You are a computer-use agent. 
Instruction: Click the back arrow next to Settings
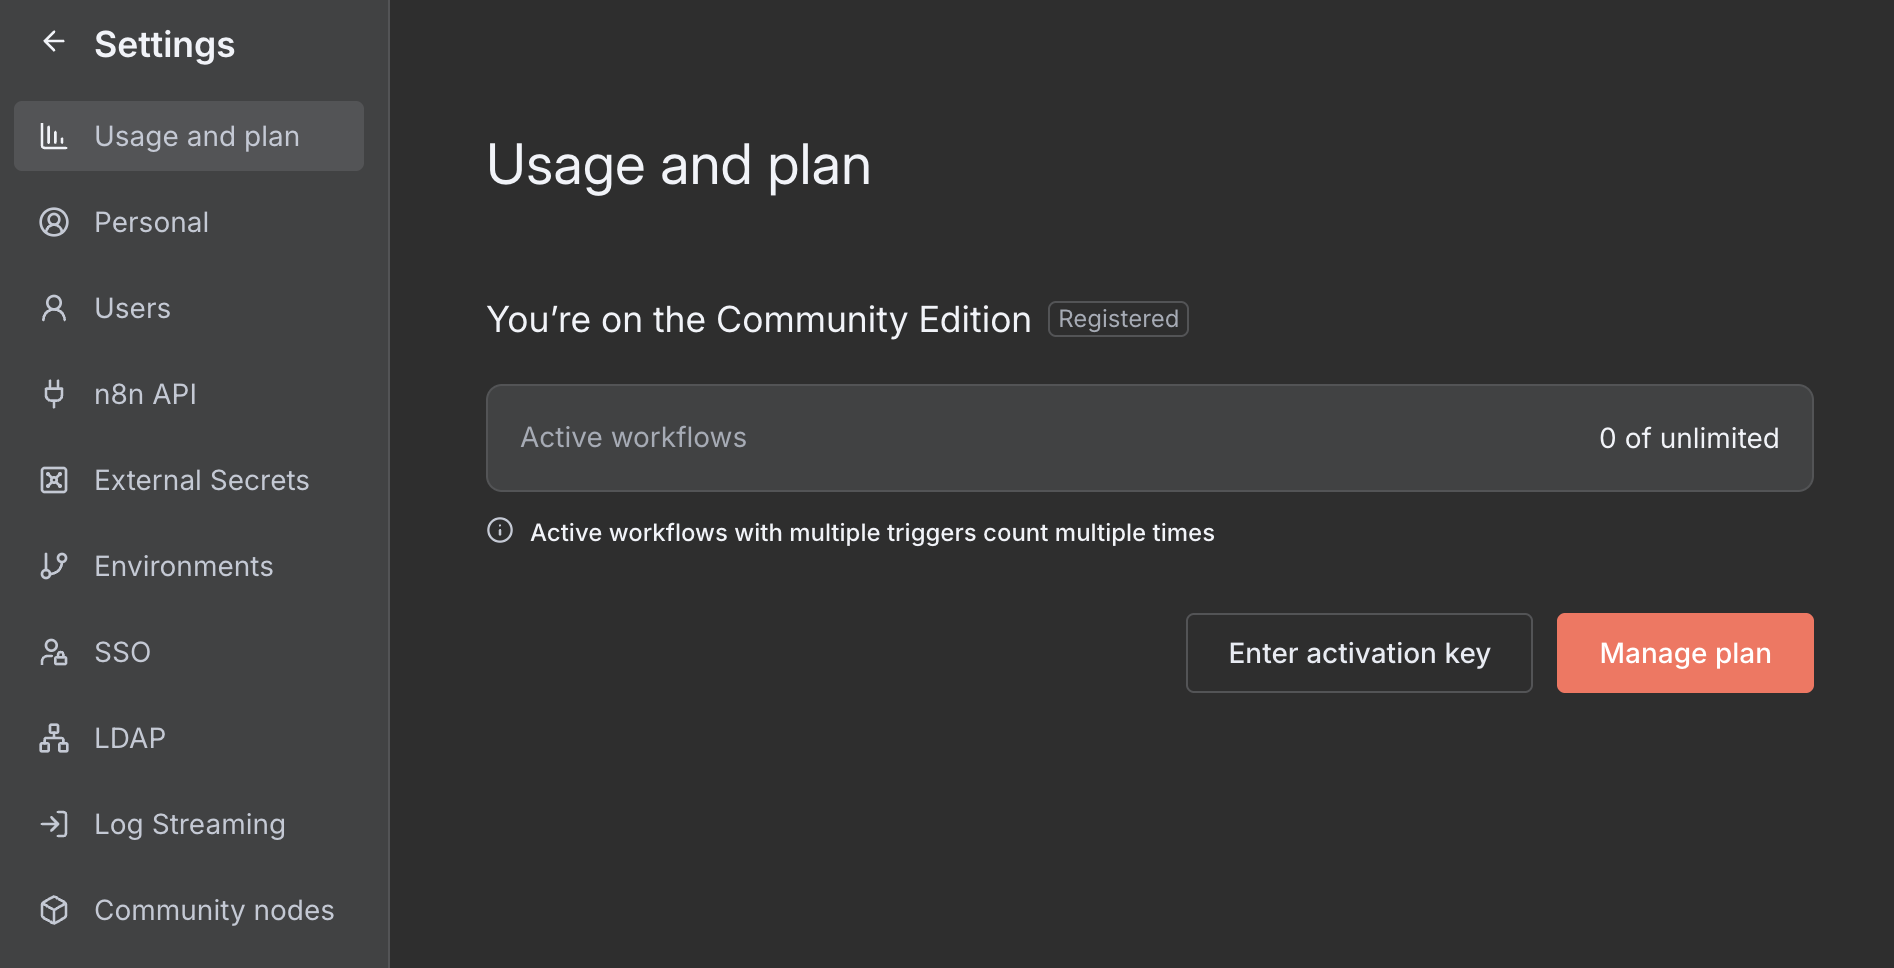pos(54,42)
